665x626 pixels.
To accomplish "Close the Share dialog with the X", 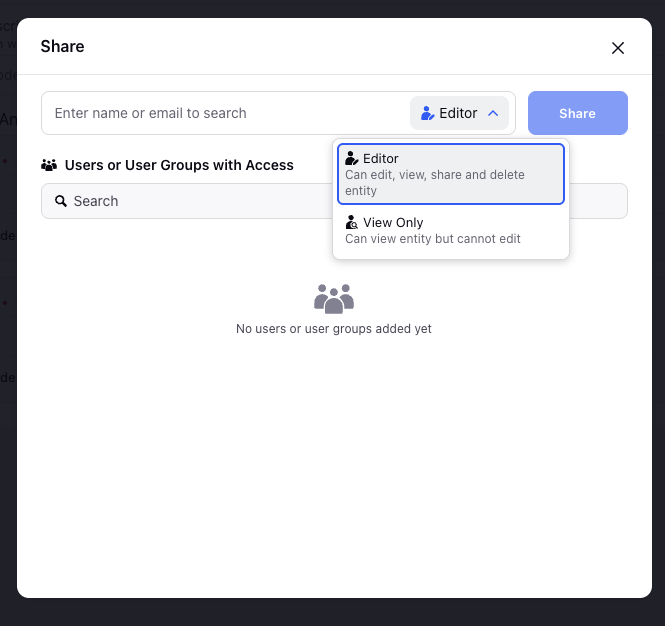I will pos(618,48).
